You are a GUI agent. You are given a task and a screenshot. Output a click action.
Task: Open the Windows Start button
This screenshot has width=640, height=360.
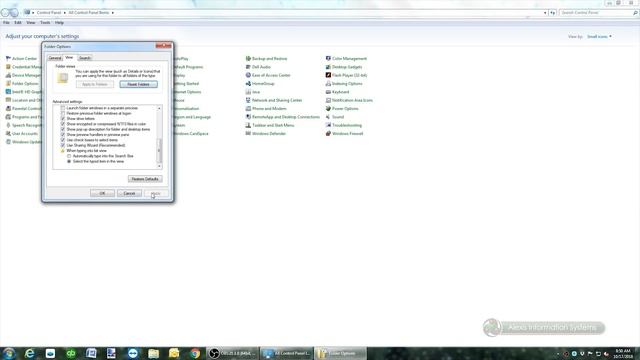click(9, 353)
